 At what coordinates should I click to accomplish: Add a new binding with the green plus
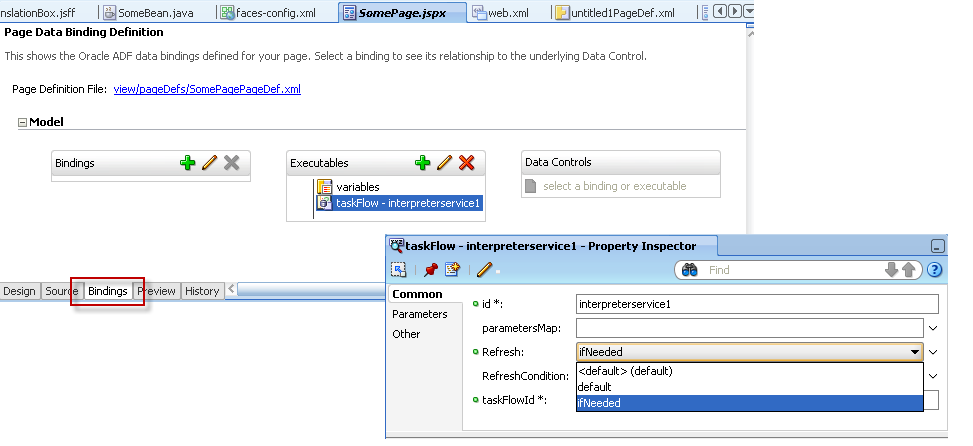click(x=187, y=163)
